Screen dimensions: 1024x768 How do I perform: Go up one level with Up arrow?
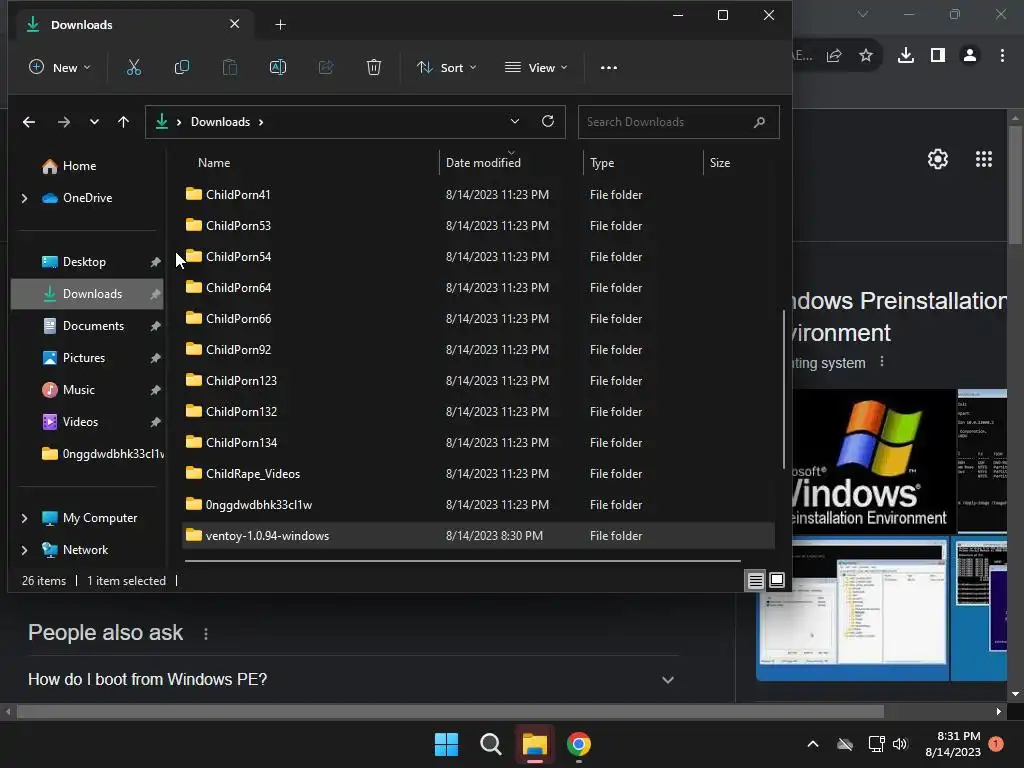(x=123, y=122)
